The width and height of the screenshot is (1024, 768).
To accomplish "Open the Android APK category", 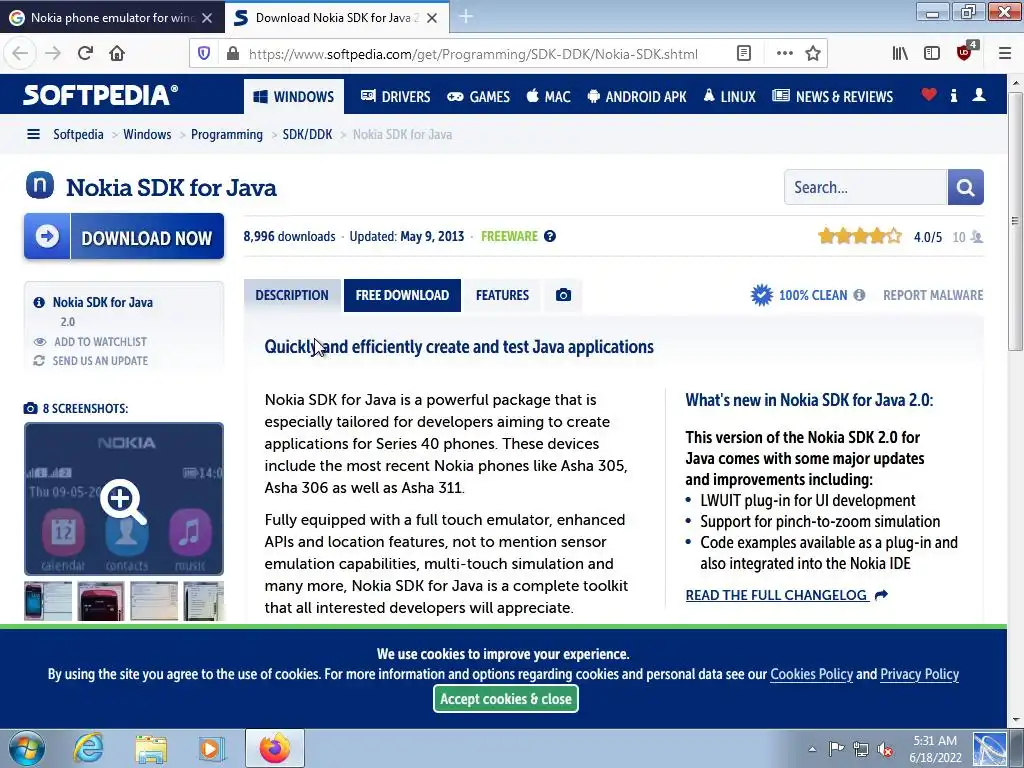I will pyautogui.click(x=637, y=97).
